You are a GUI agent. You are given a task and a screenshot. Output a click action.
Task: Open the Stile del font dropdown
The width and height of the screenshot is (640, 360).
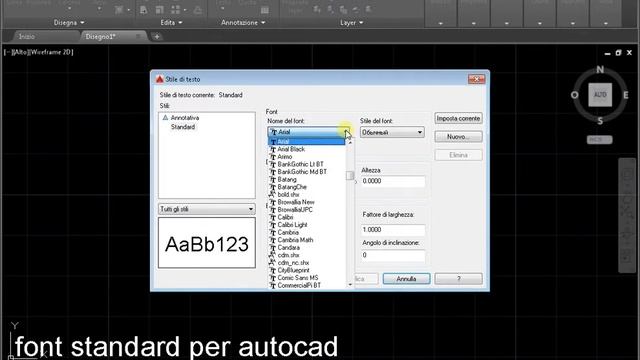(x=392, y=132)
